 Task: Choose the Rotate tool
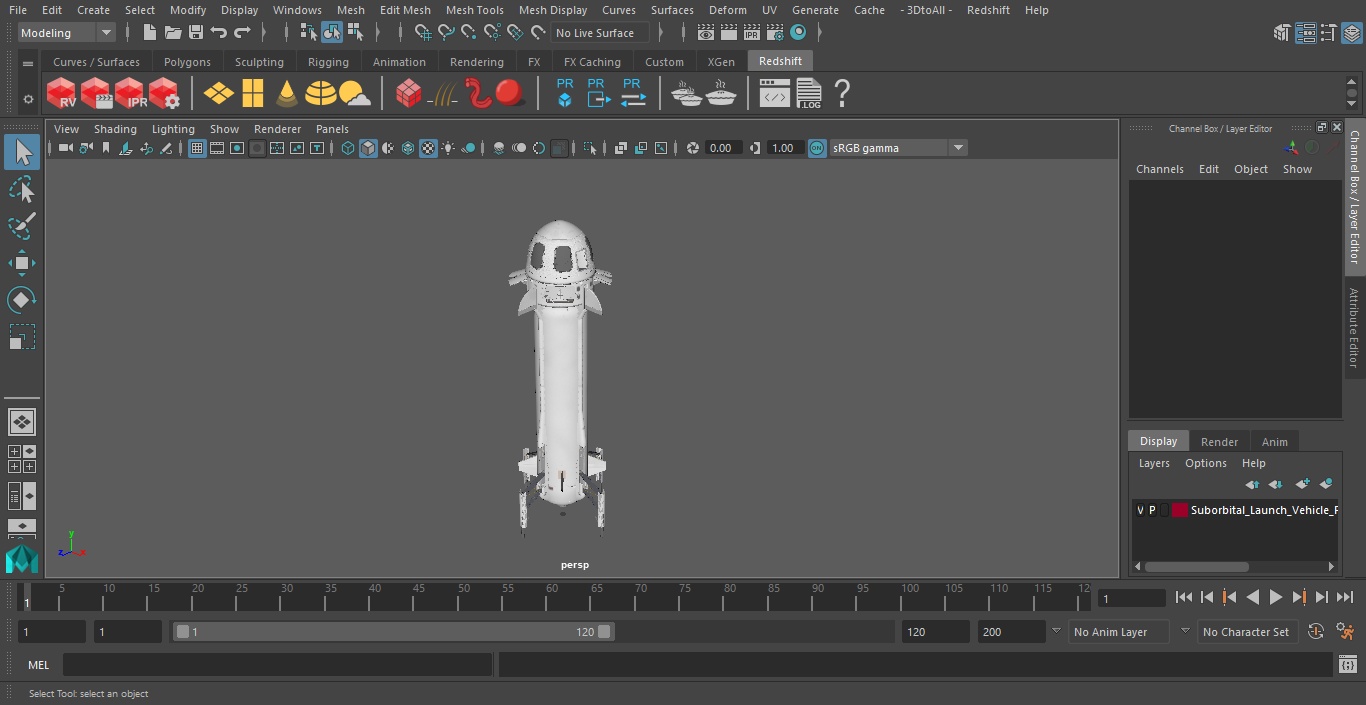tap(21, 300)
